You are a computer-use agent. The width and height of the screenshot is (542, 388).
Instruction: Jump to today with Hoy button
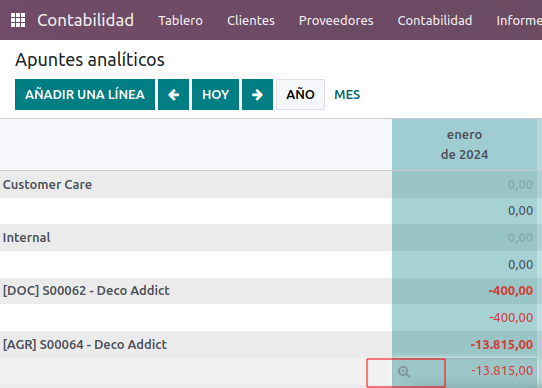point(215,94)
